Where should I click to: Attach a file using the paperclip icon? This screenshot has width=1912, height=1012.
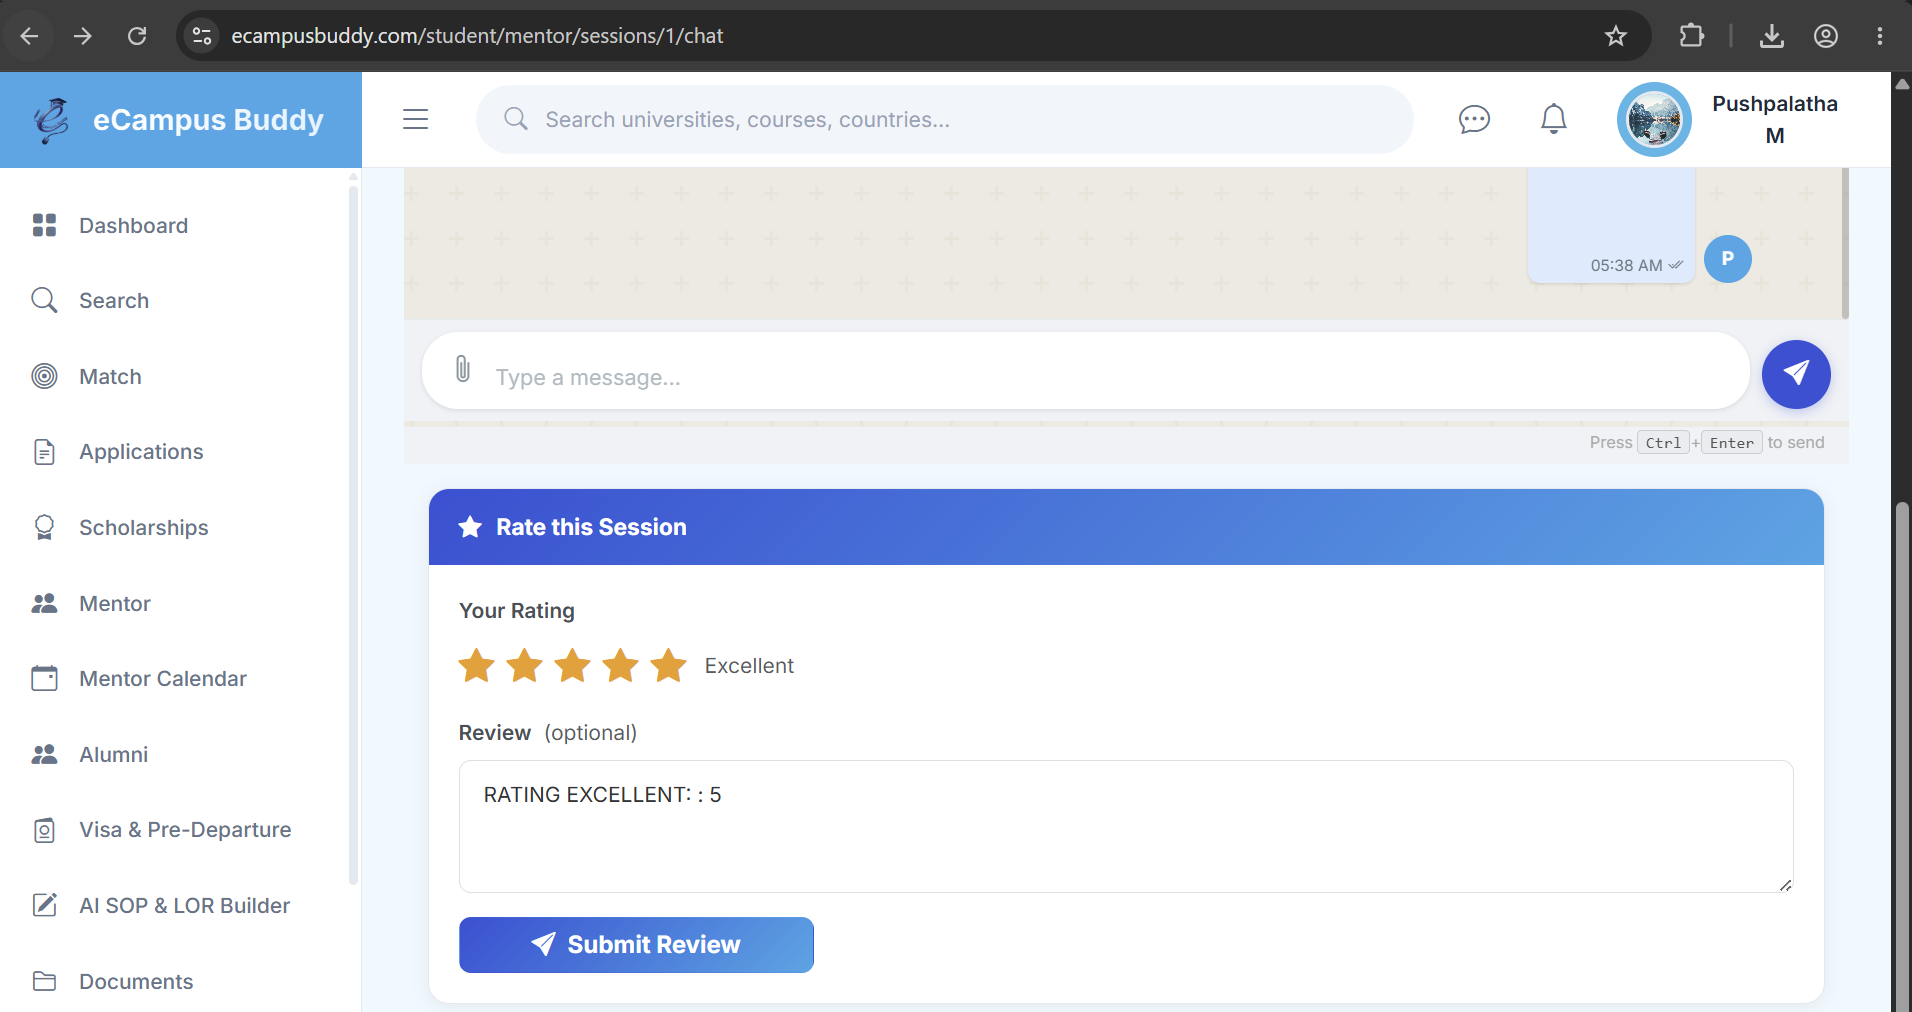[462, 369]
